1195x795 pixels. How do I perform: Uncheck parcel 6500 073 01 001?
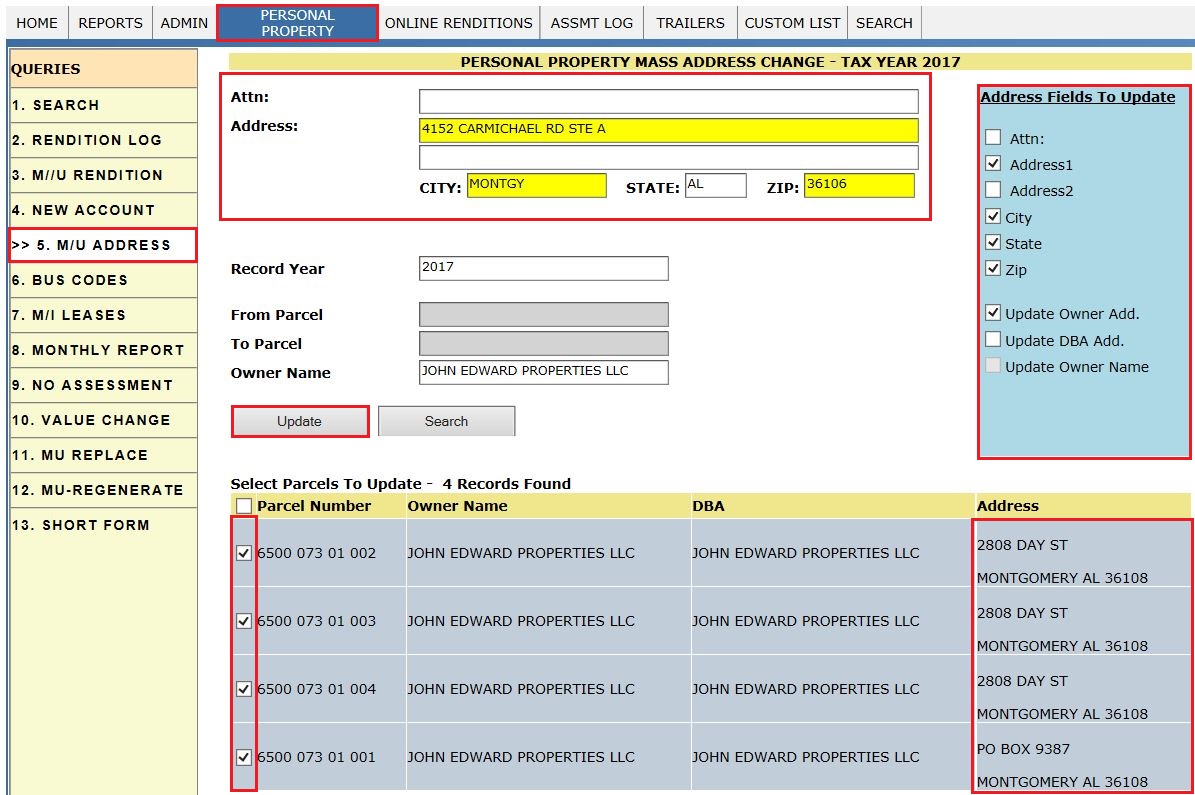[244, 757]
